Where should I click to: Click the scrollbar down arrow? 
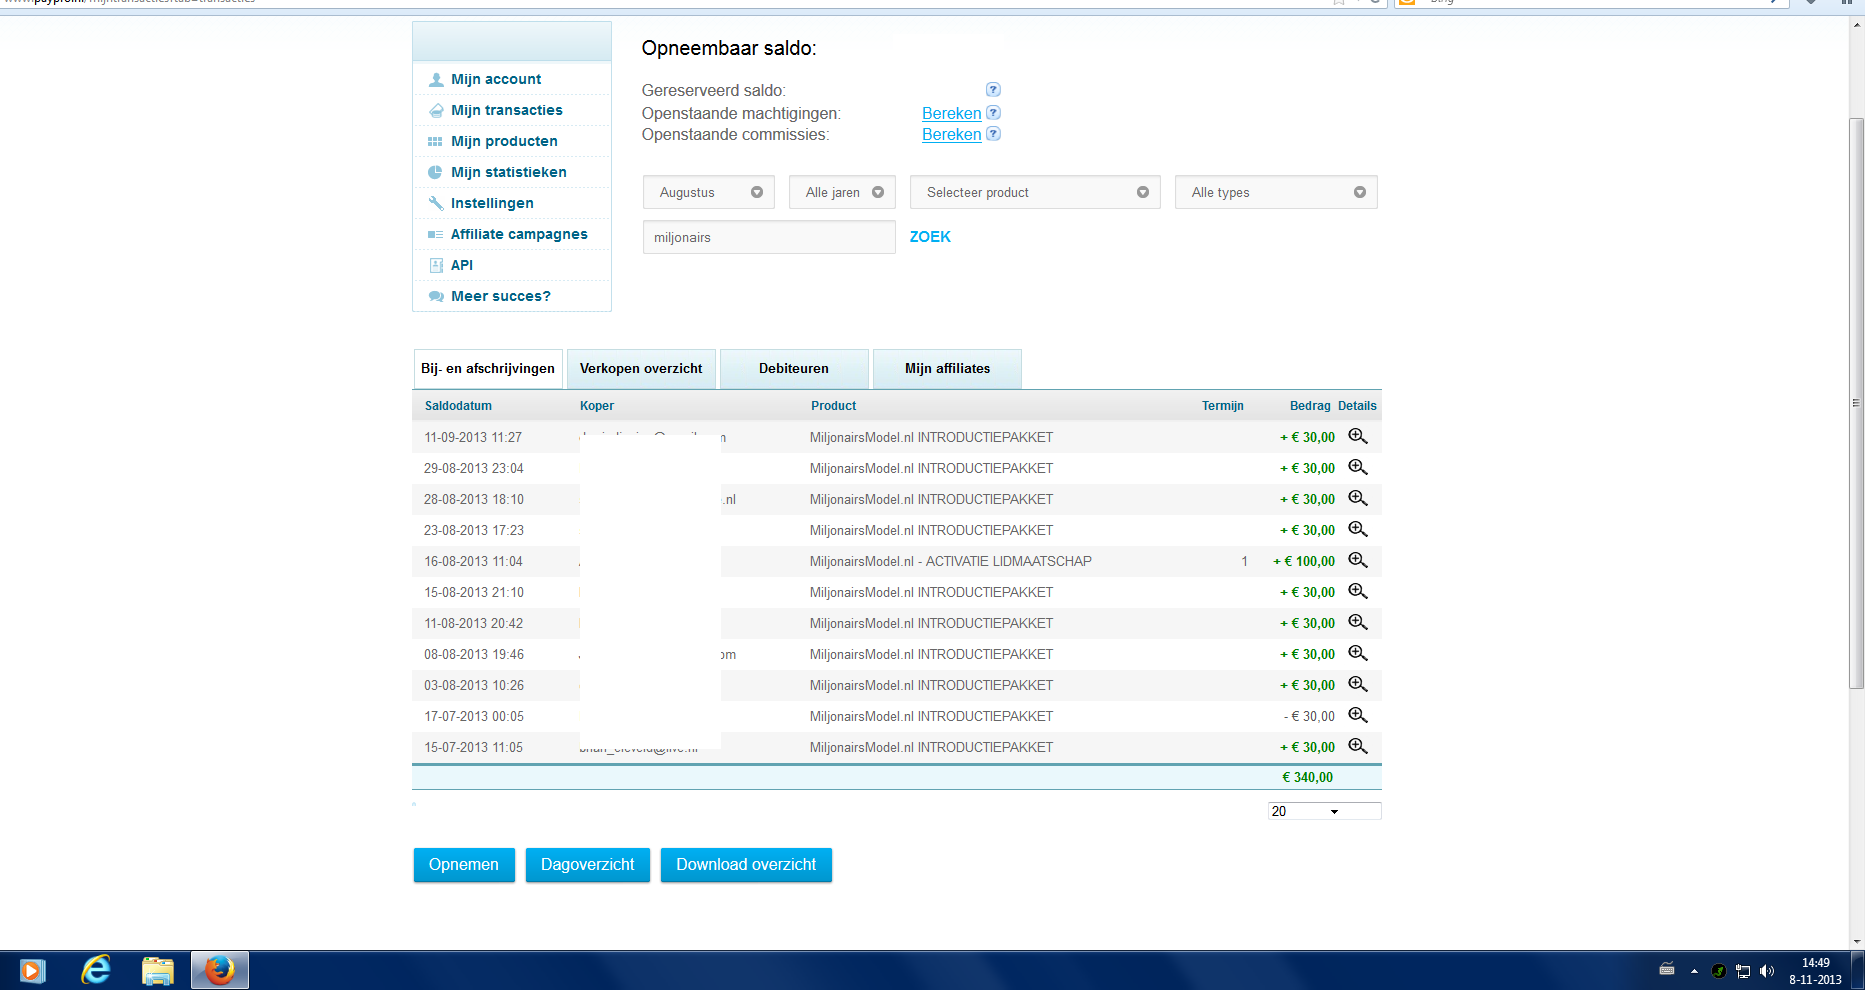pos(1856,941)
